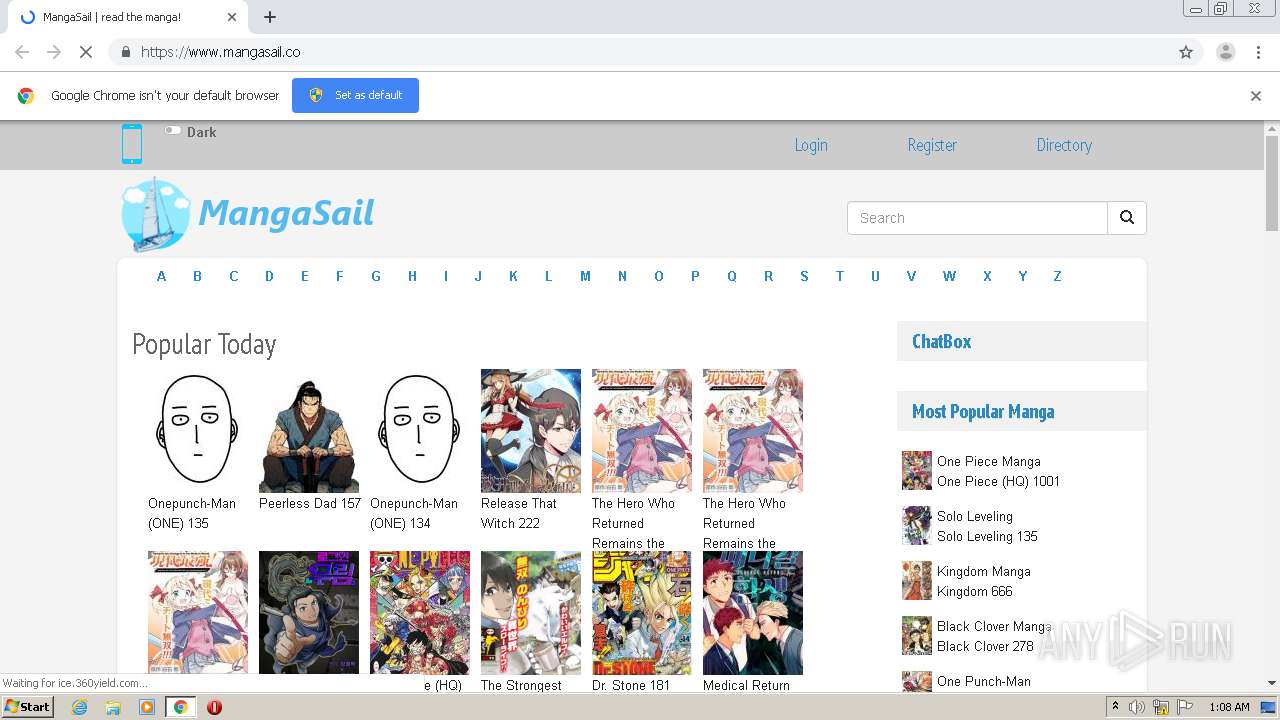The width and height of the screenshot is (1280, 720).
Task: Show hidden system tray icons
Action: pyautogui.click(x=1115, y=707)
